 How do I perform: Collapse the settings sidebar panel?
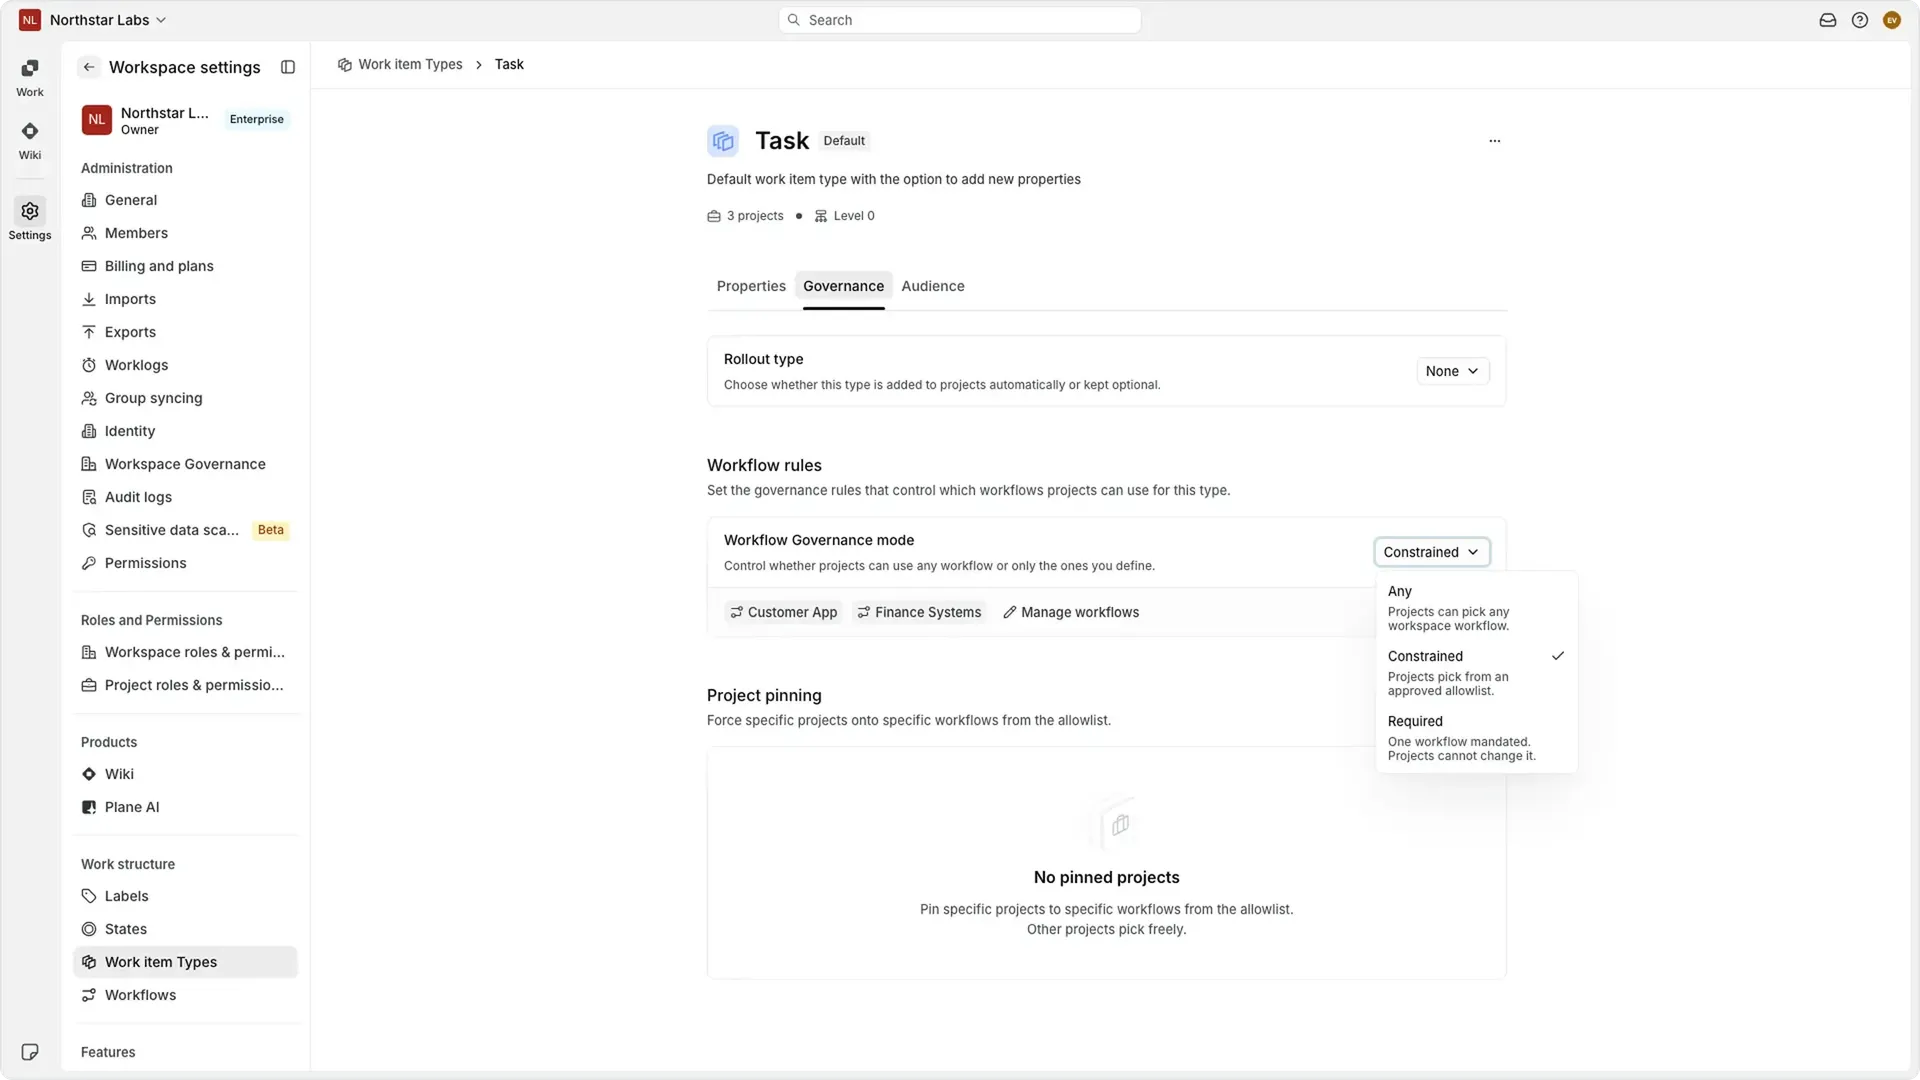(x=288, y=67)
